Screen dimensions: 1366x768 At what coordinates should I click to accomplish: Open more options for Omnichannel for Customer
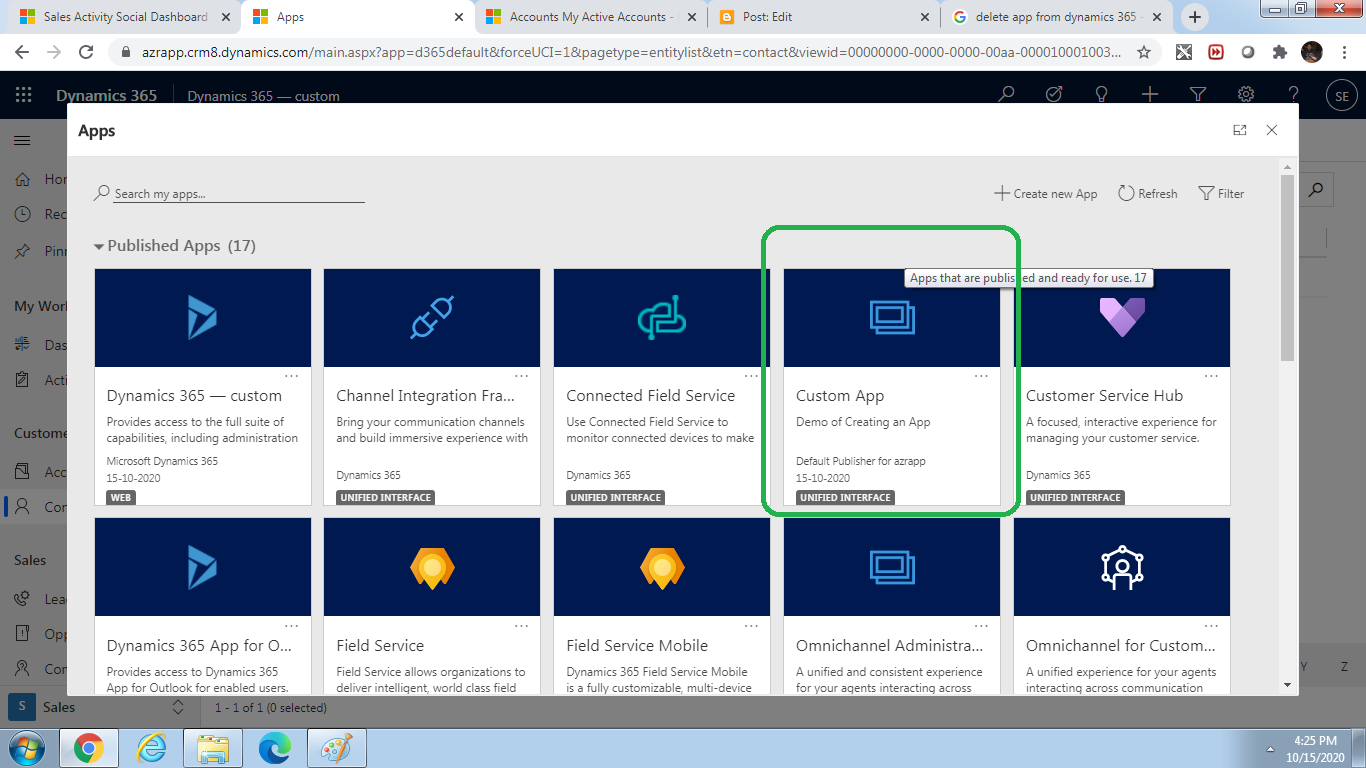1212,626
